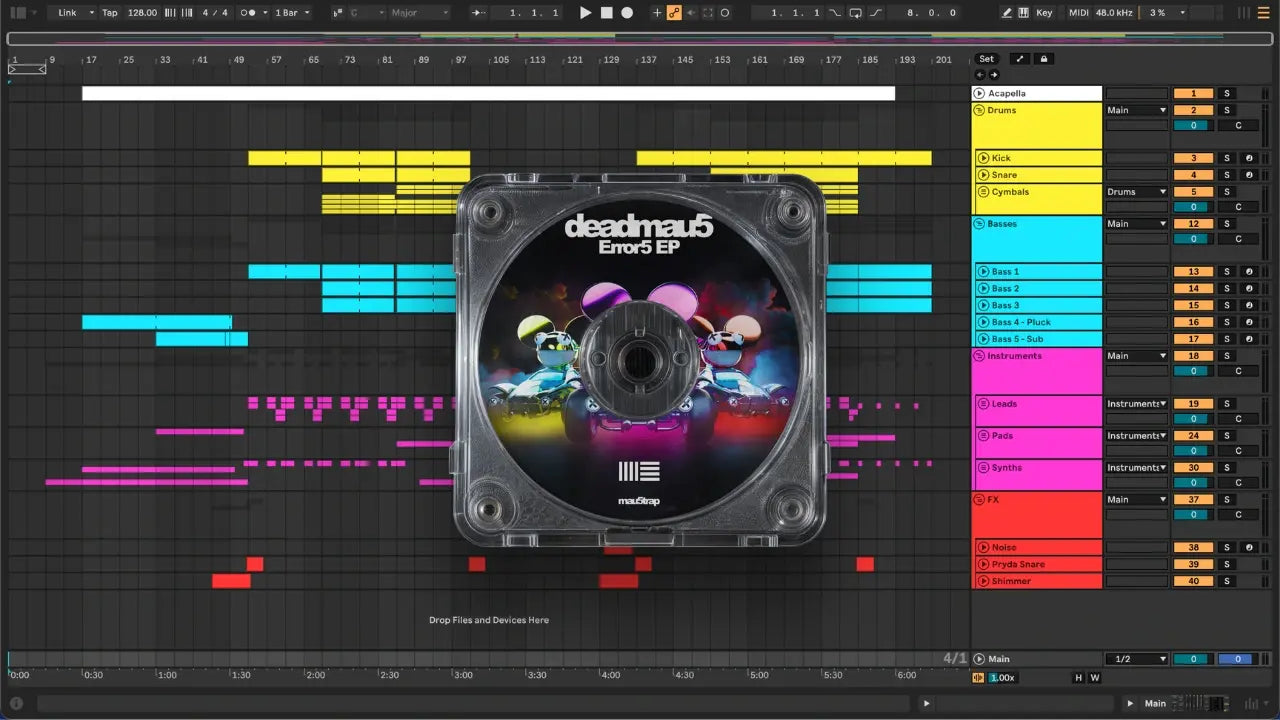1280x720 pixels.
Task: Click the 128.00 tempo field
Action: pos(142,13)
